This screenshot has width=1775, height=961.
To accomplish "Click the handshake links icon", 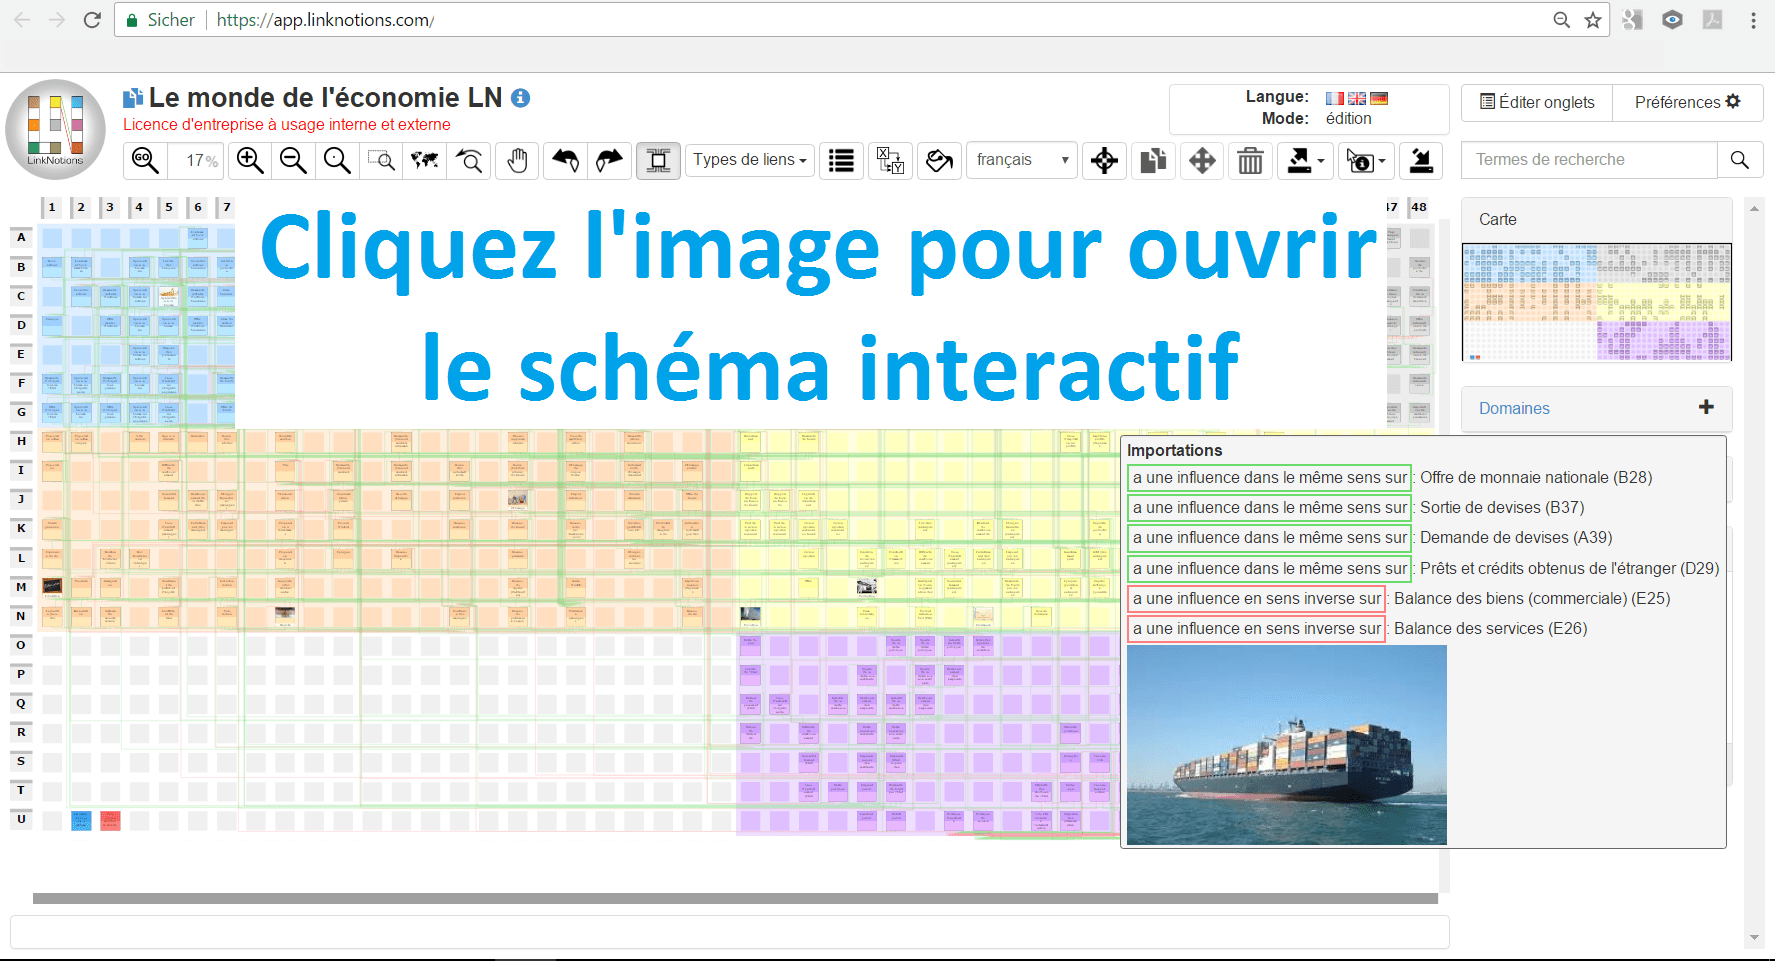I will (939, 160).
